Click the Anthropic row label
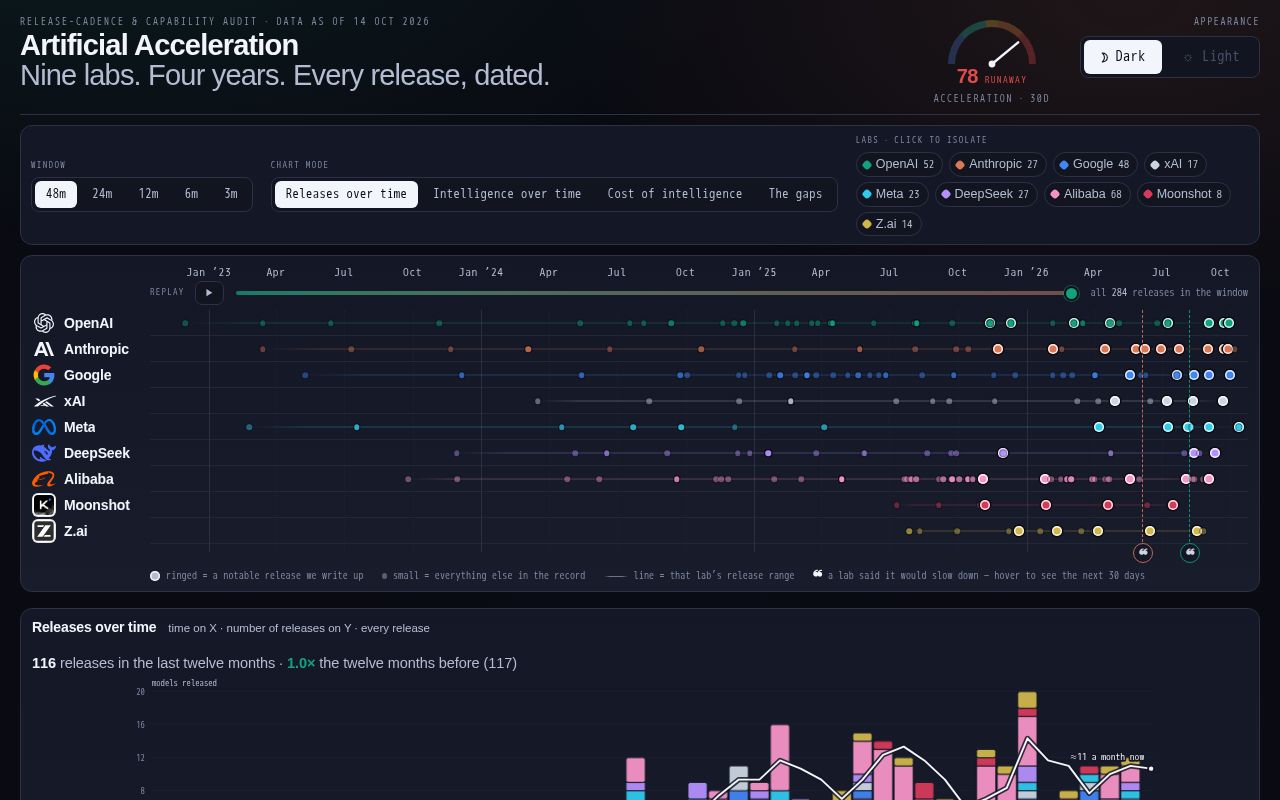The width and height of the screenshot is (1280, 800). pos(96,349)
